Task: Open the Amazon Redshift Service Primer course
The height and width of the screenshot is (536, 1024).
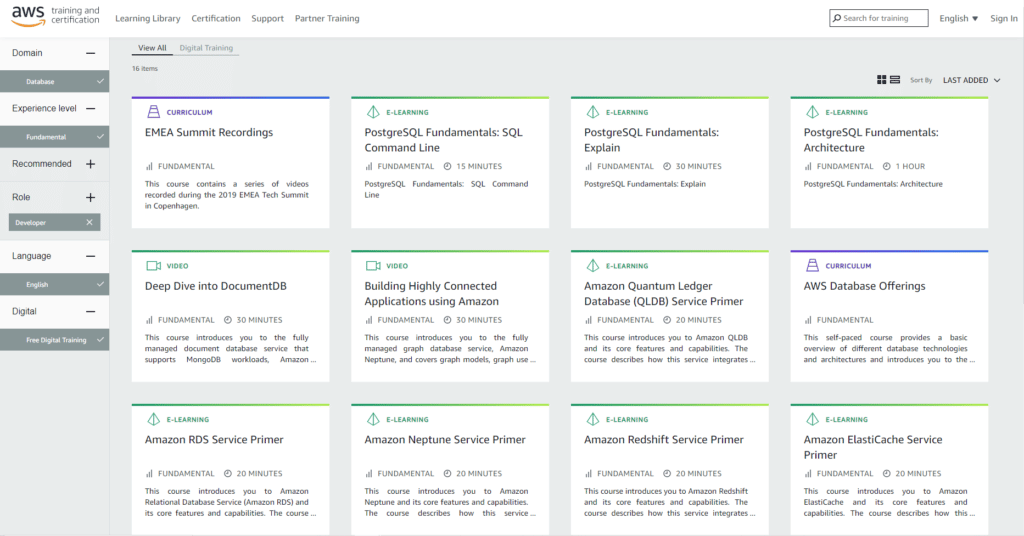Action: coord(663,440)
